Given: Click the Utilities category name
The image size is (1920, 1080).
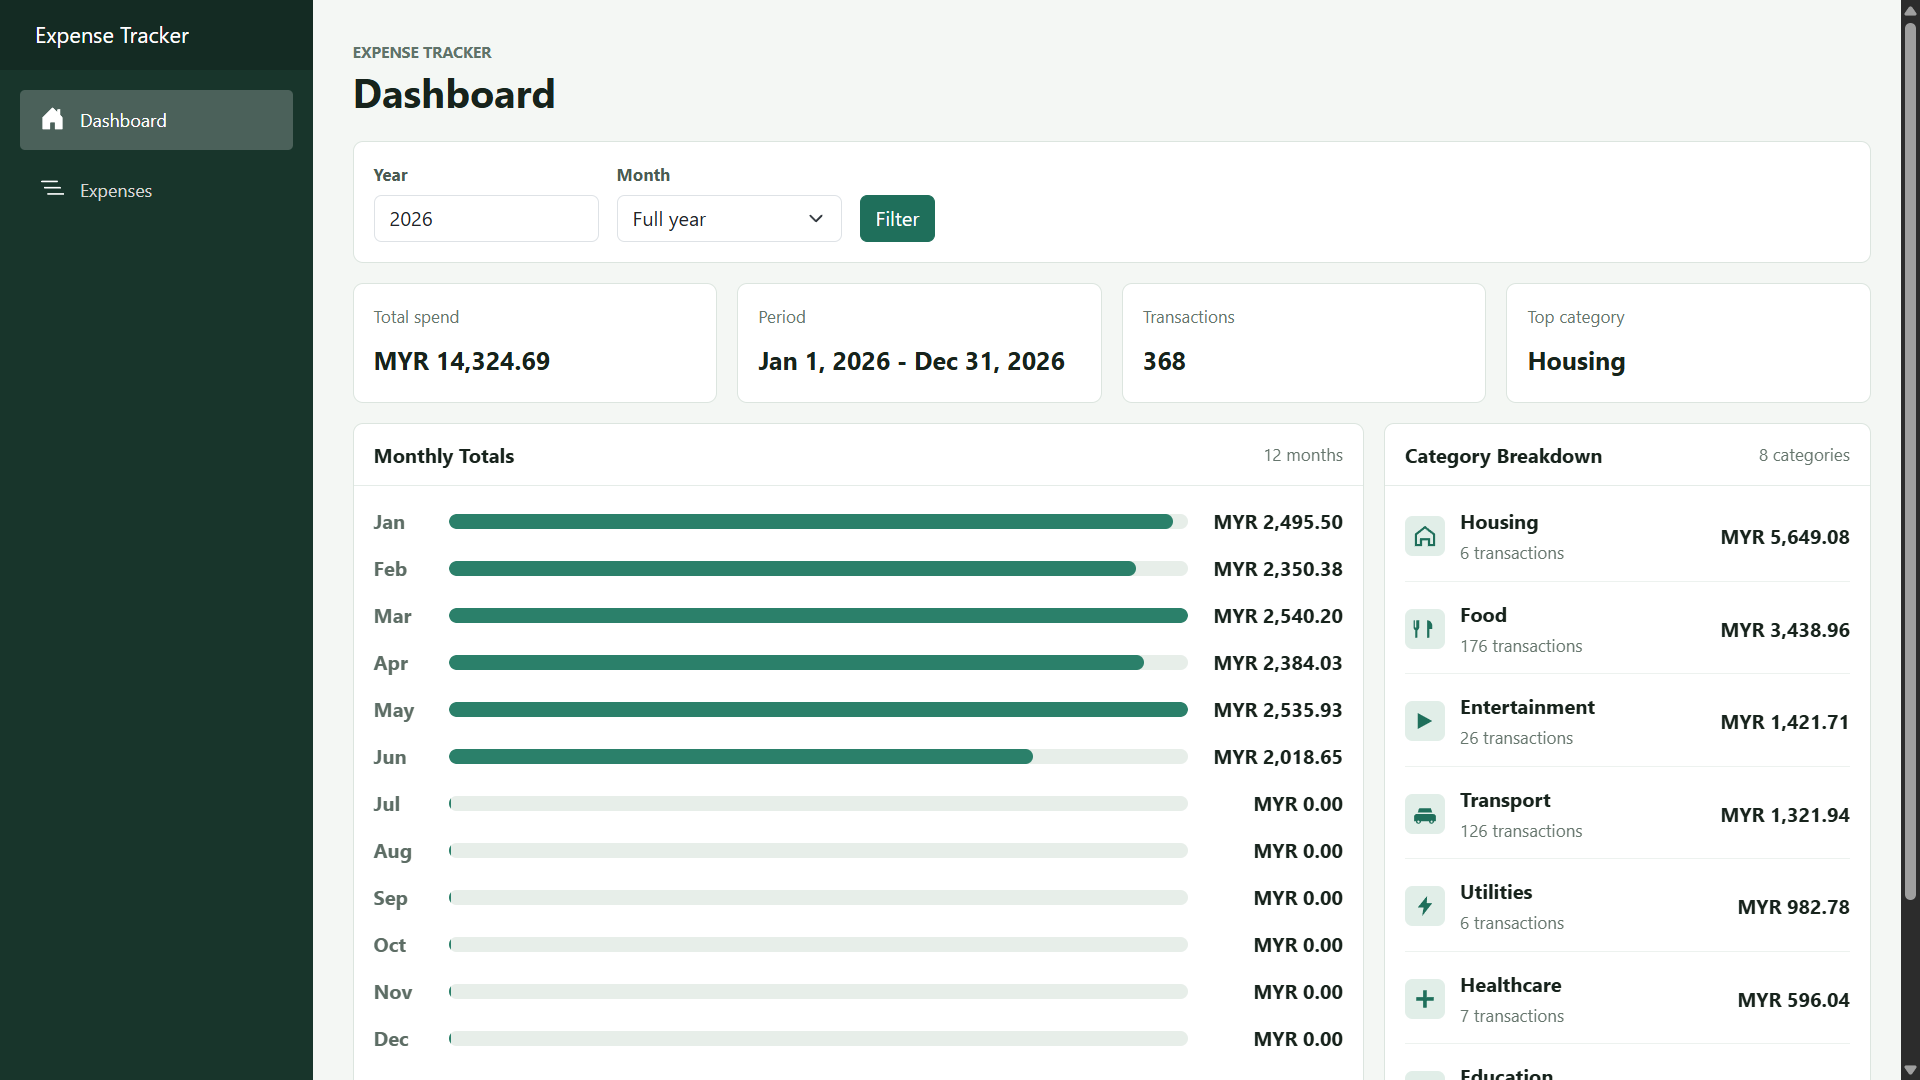Looking at the screenshot, I should [1496, 892].
